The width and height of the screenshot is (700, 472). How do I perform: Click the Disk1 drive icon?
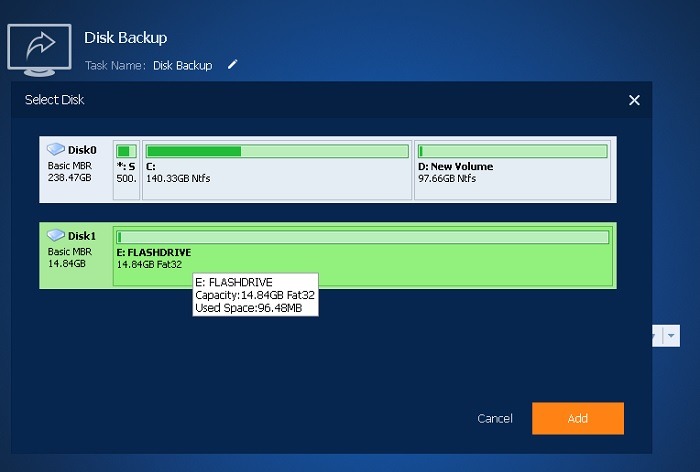pos(56,235)
